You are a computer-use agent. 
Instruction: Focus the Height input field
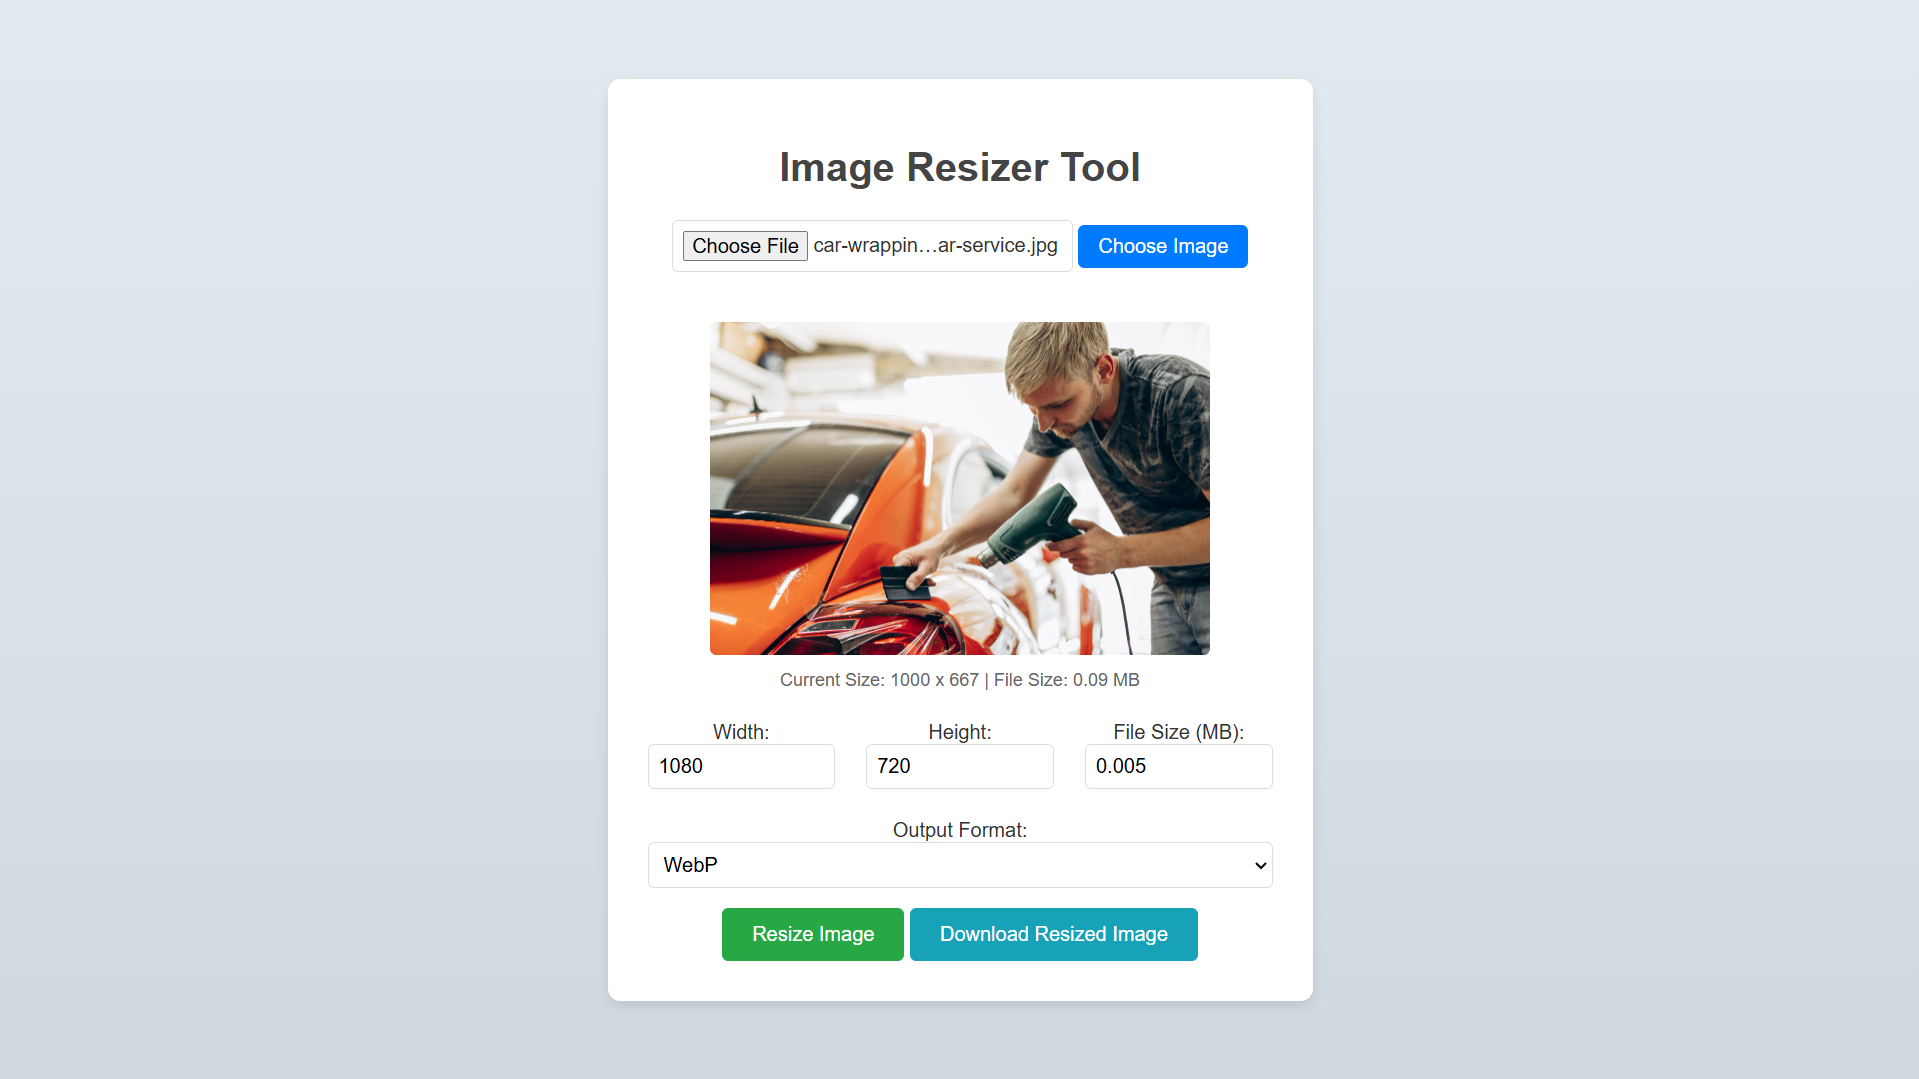(x=960, y=766)
